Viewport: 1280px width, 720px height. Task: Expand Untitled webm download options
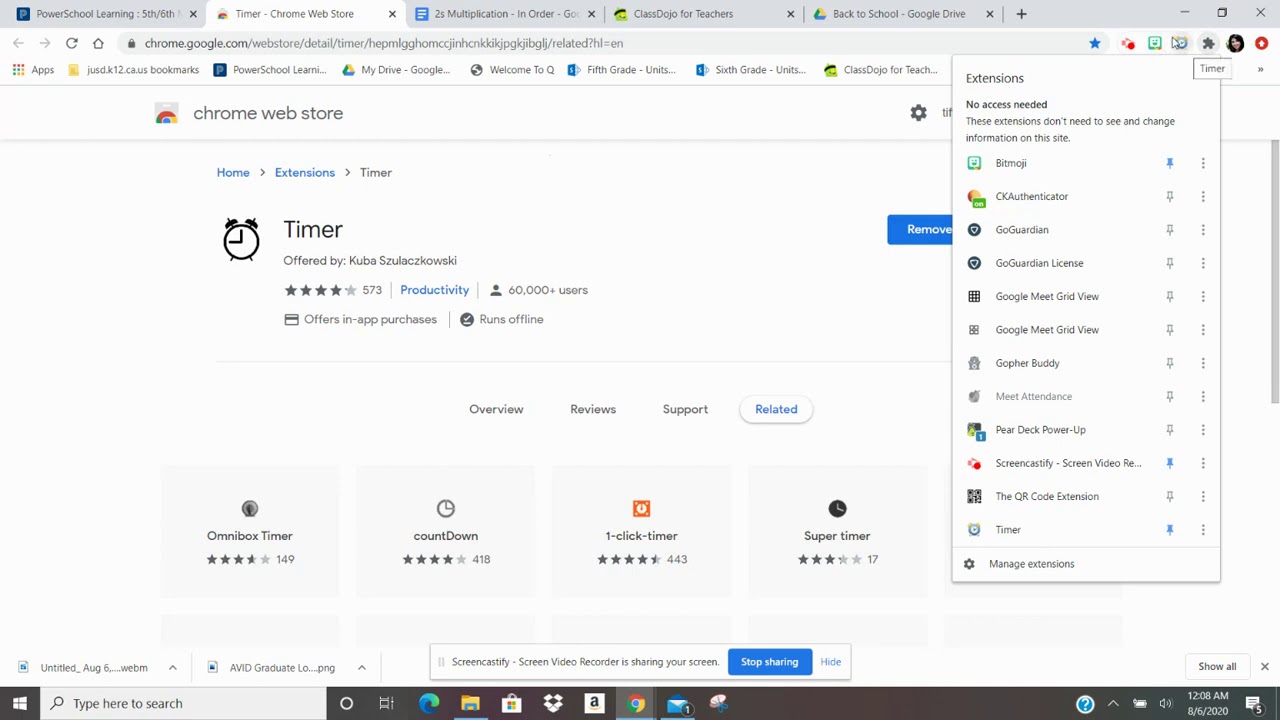(172, 667)
